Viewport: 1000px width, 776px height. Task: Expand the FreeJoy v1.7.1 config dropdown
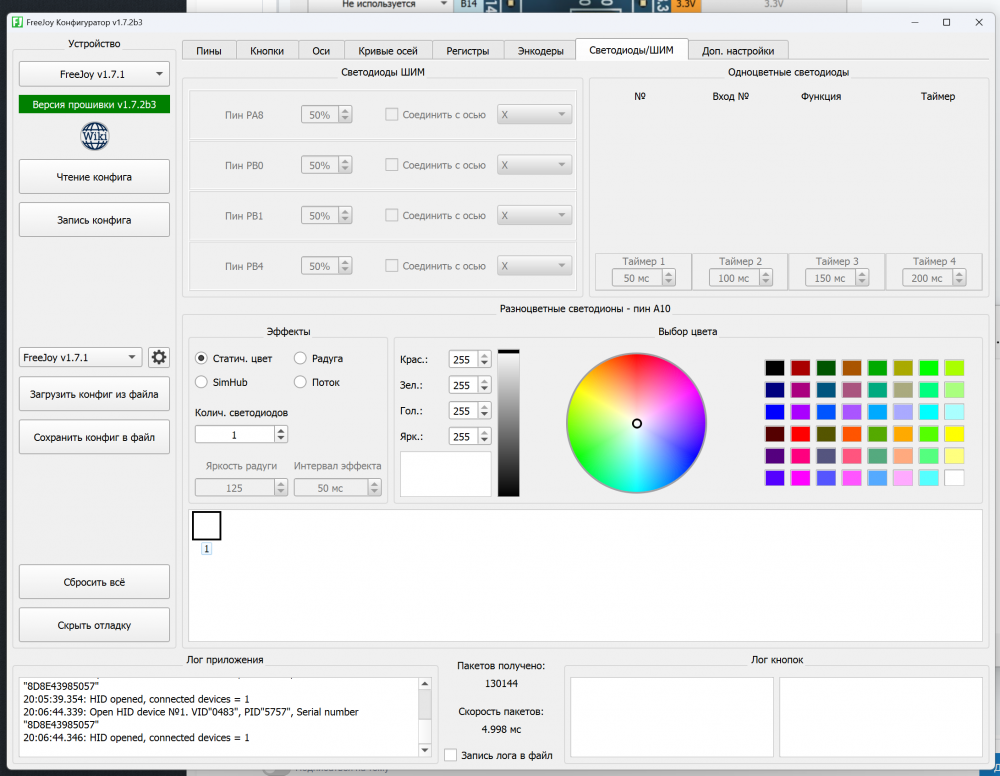point(81,357)
